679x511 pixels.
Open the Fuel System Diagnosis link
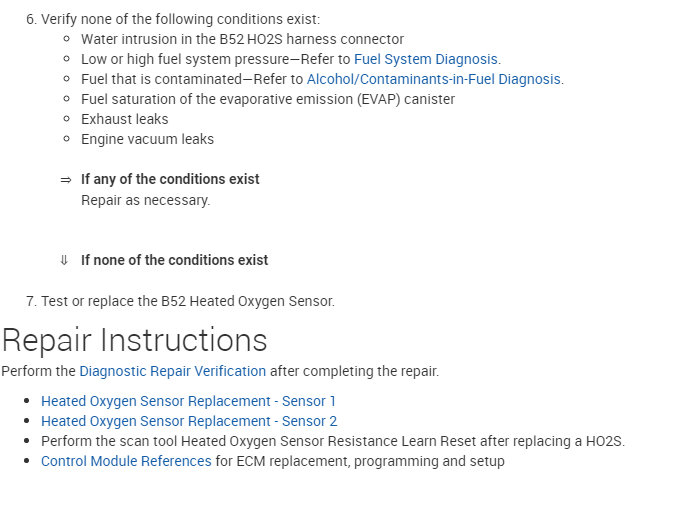point(426,59)
